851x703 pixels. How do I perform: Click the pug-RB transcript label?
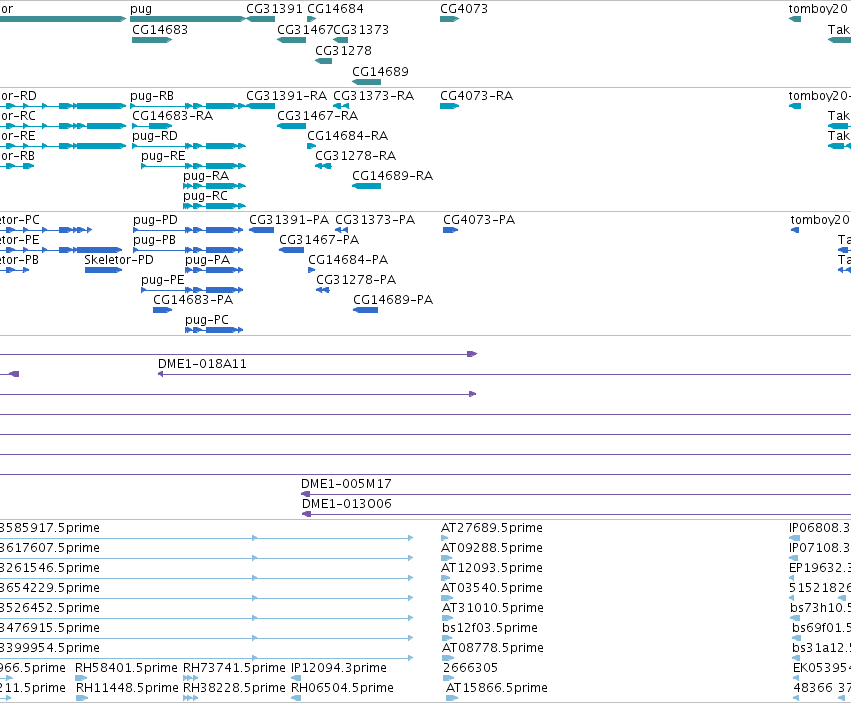152,96
